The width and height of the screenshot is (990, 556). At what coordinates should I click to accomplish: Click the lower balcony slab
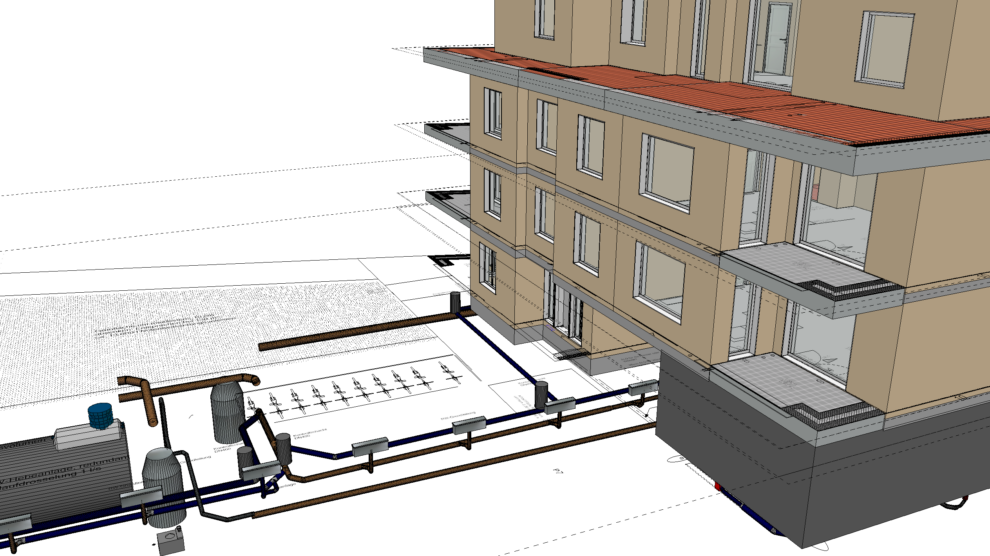pos(790,390)
